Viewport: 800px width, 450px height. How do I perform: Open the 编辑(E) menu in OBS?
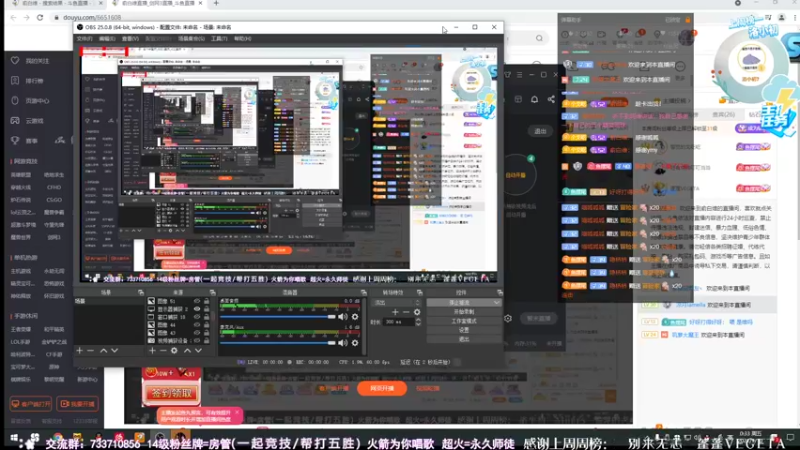click(107, 39)
